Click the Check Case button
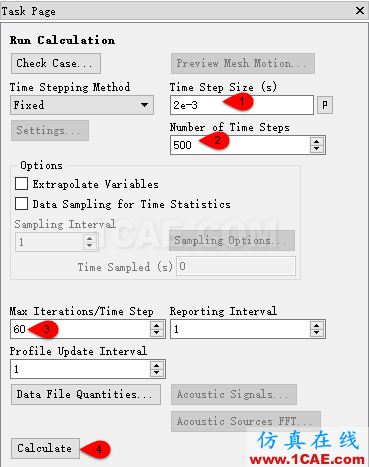Image resolution: width=369 pixels, height=467 pixels. [x=56, y=63]
